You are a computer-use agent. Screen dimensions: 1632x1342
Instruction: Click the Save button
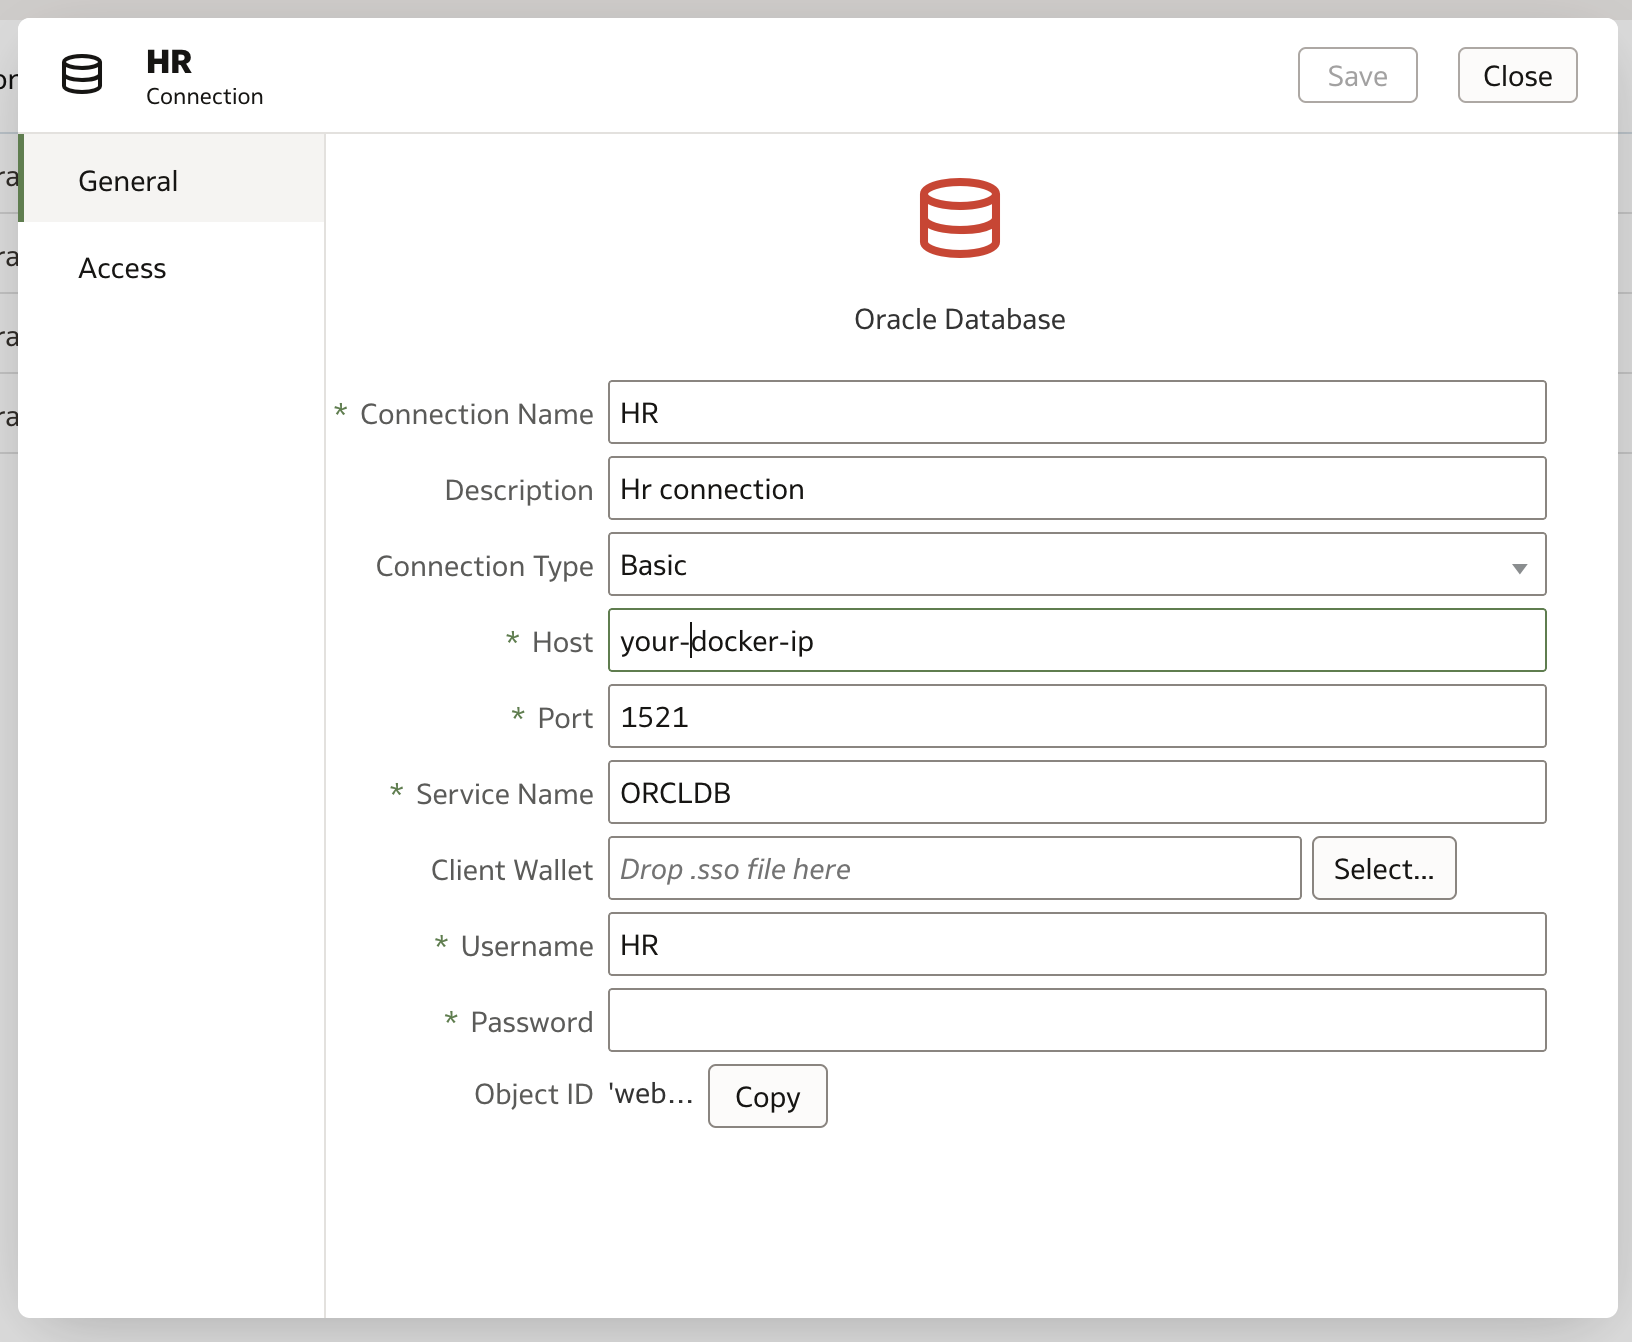[1357, 75]
